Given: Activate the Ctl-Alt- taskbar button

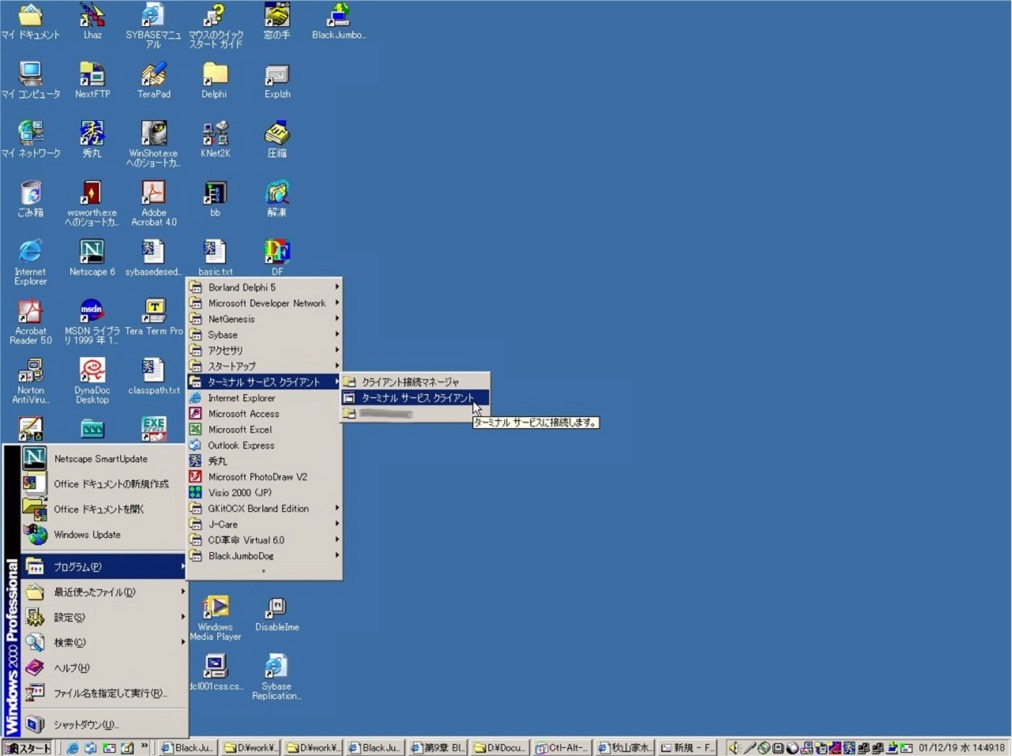Looking at the screenshot, I should click(563, 748).
